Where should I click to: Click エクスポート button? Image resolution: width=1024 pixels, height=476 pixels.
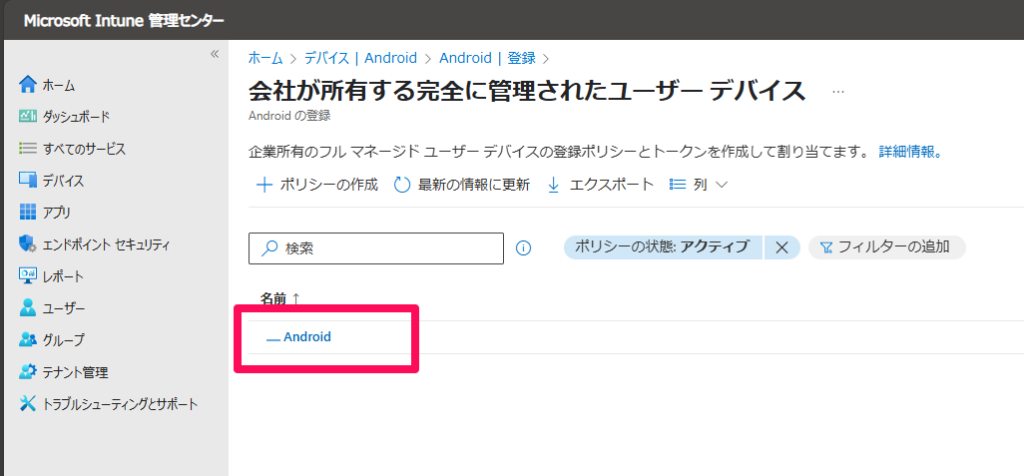600,185
